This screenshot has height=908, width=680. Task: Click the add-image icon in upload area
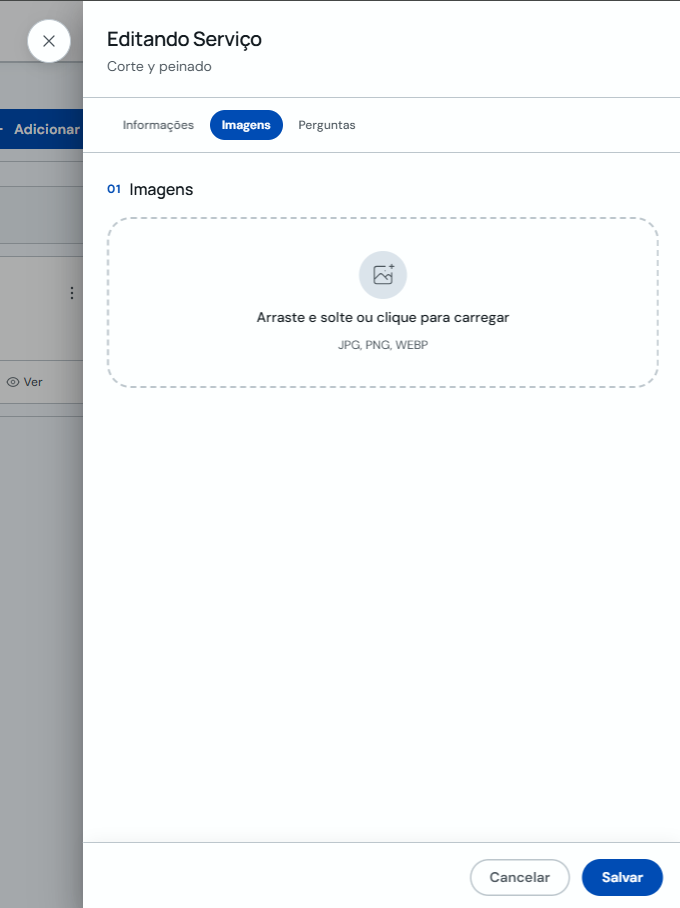383,275
